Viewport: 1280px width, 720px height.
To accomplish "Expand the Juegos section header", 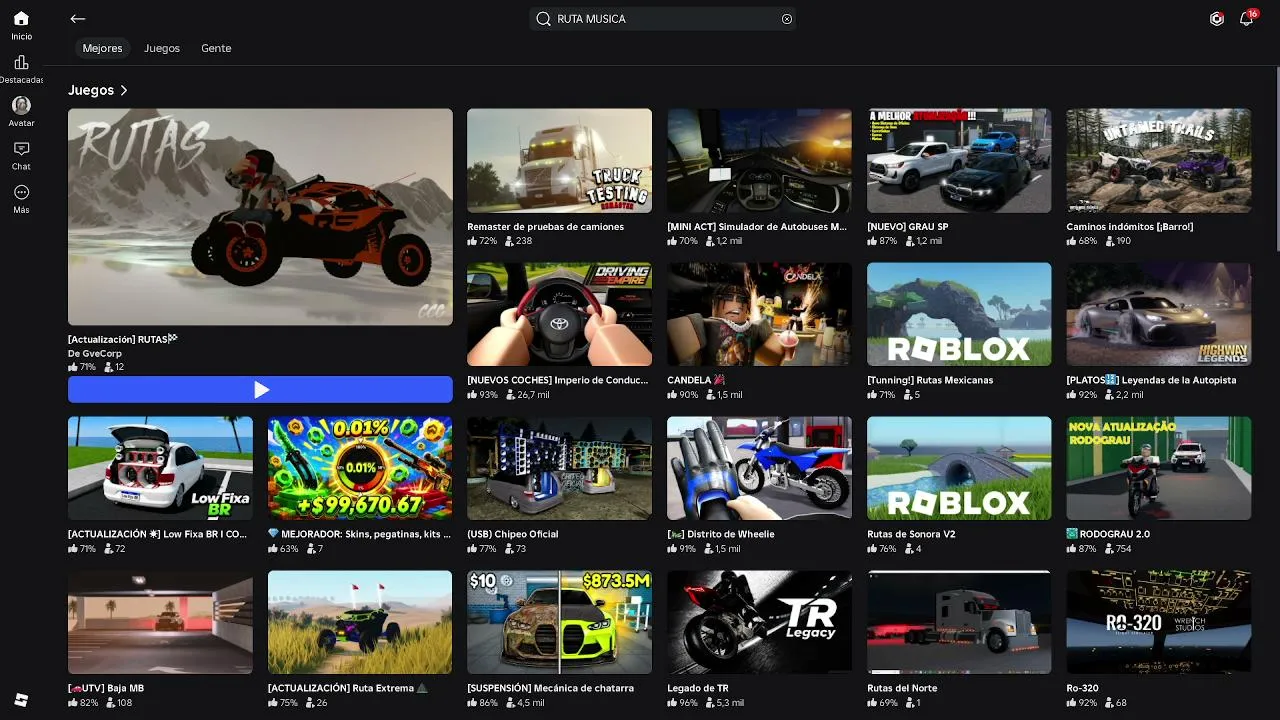I will click(x=98, y=90).
